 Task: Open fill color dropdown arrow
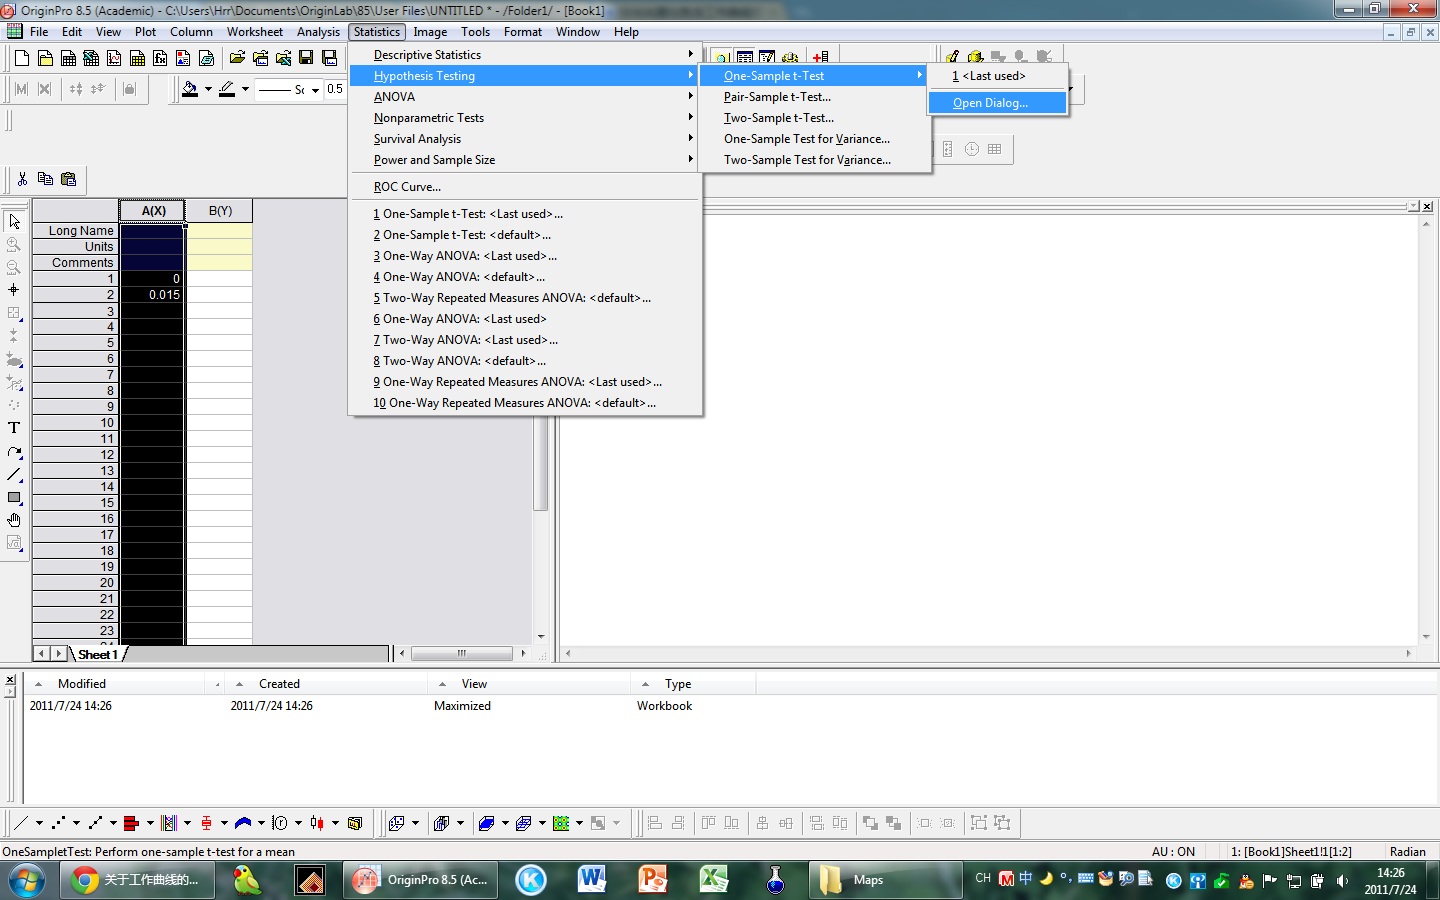[x=208, y=89]
